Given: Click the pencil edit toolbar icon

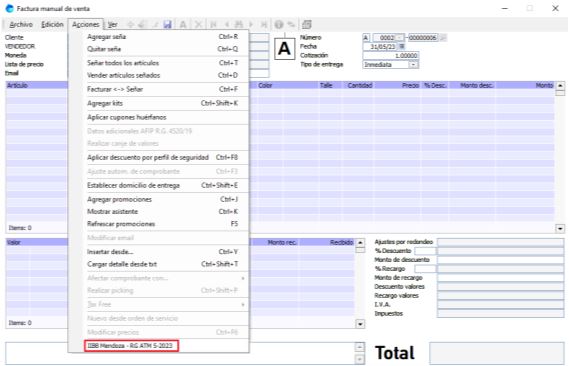Looking at the screenshot, I should (x=155, y=25).
